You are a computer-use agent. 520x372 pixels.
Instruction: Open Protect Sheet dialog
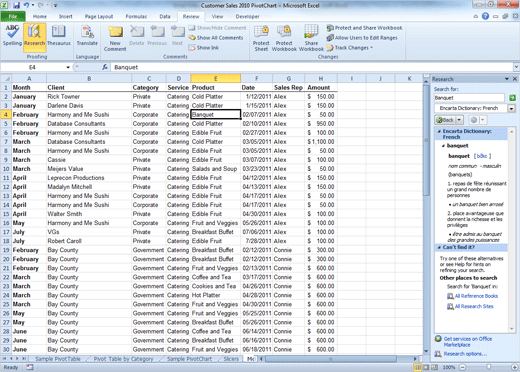[x=261, y=39]
